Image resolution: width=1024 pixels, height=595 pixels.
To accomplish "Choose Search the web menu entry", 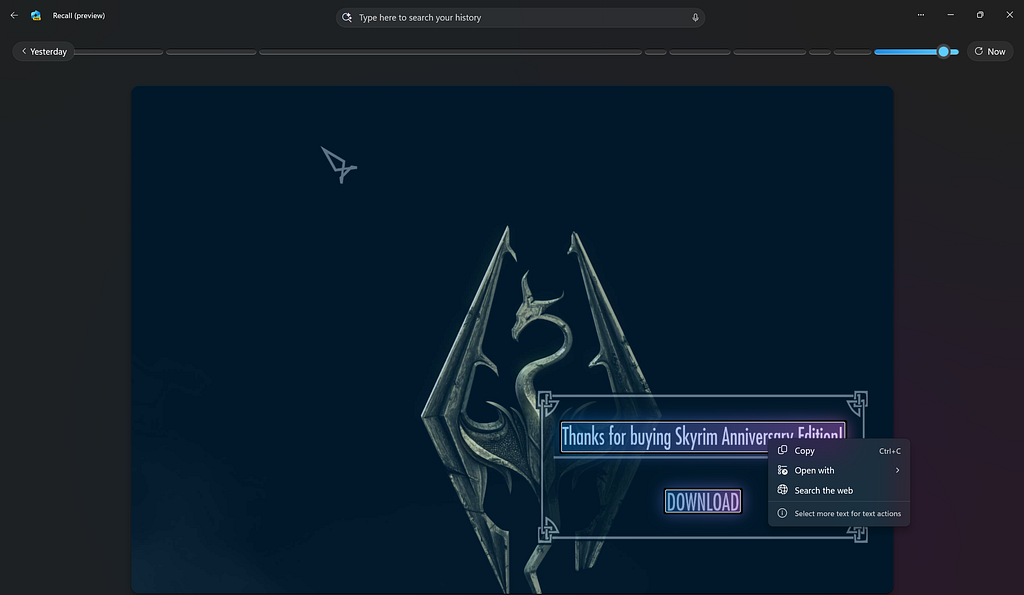I will tap(839, 490).
